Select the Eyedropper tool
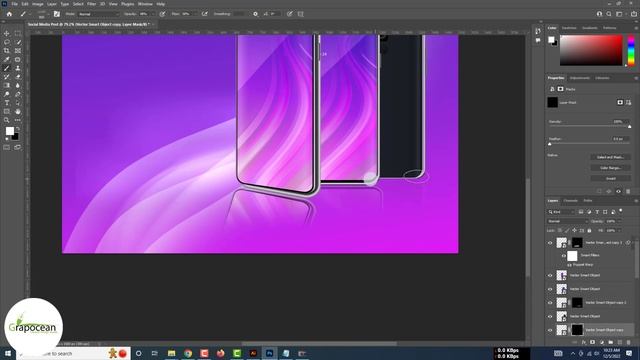The height and width of the screenshot is (360, 640). 7,60
